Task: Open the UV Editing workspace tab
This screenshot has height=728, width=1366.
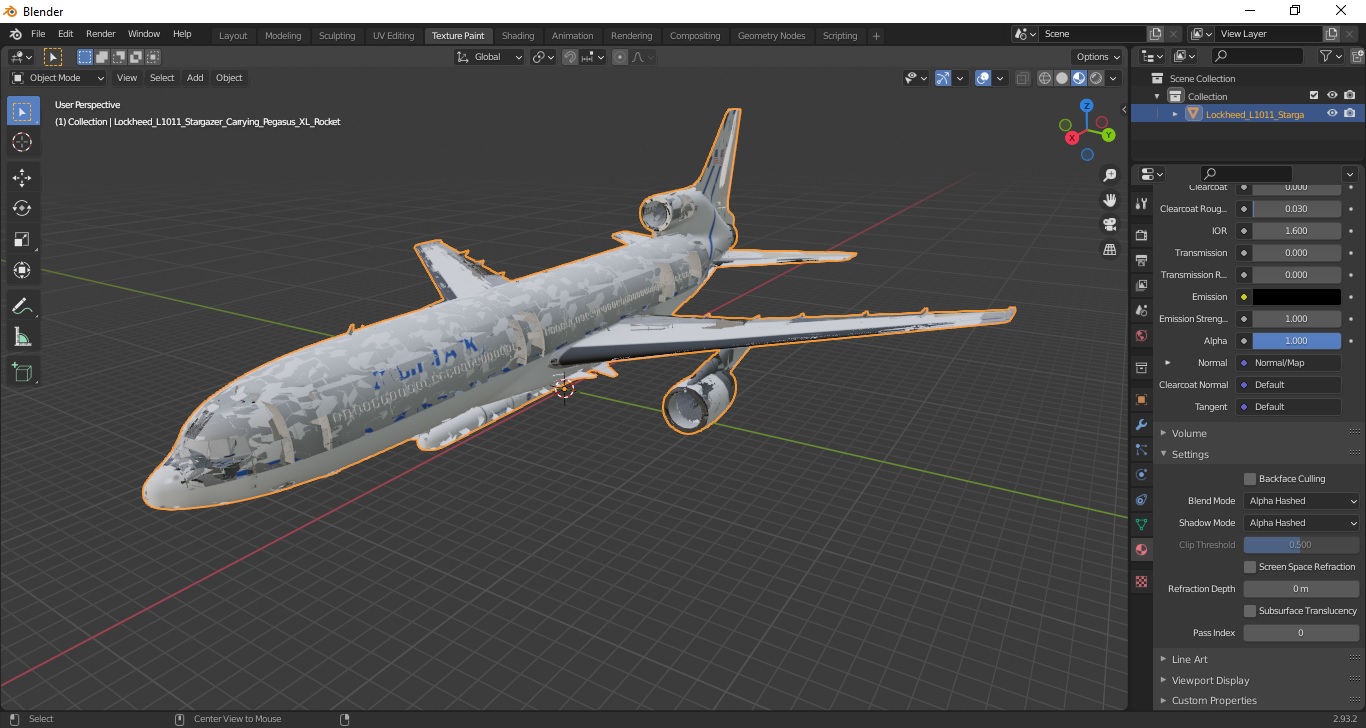Action: (x=393, y=35)
